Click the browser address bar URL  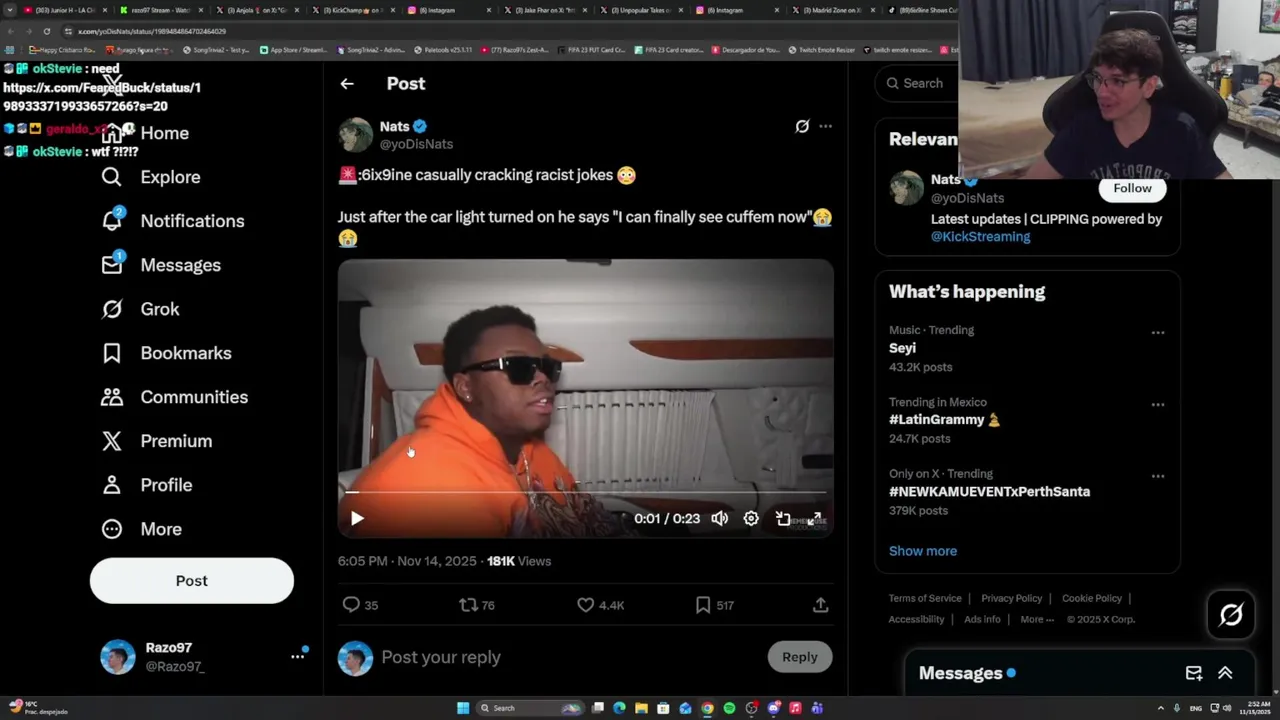[x=152, y=31]
